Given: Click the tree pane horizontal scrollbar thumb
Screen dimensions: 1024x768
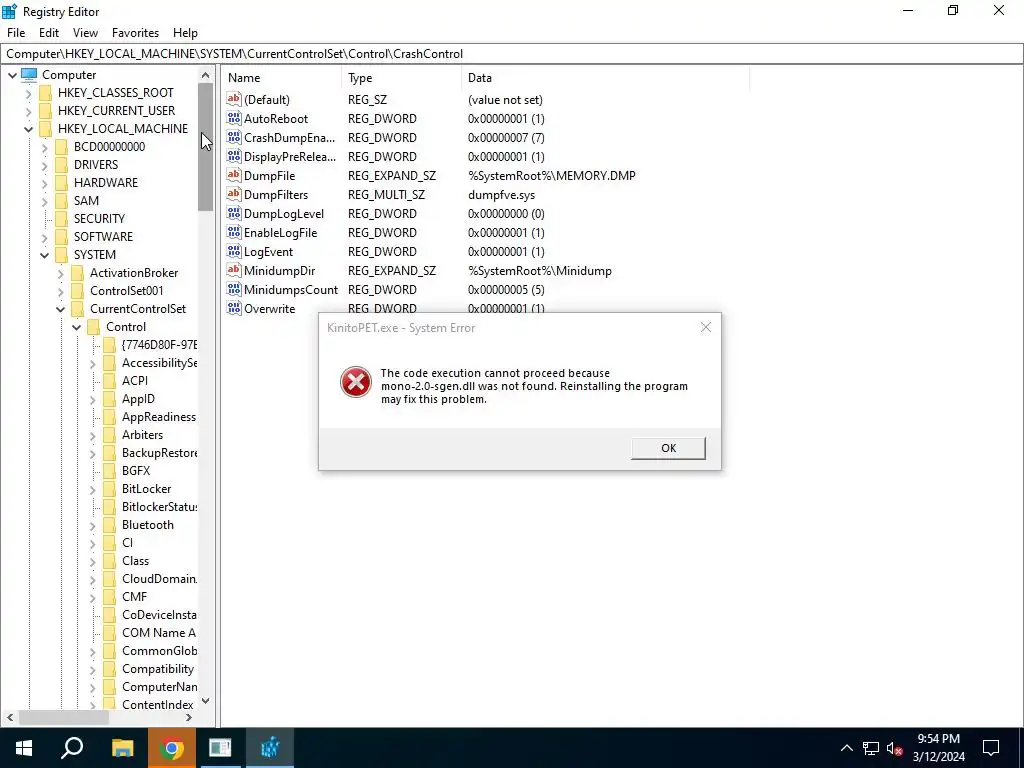Looking at the screenshot, I should click(63, 717).
